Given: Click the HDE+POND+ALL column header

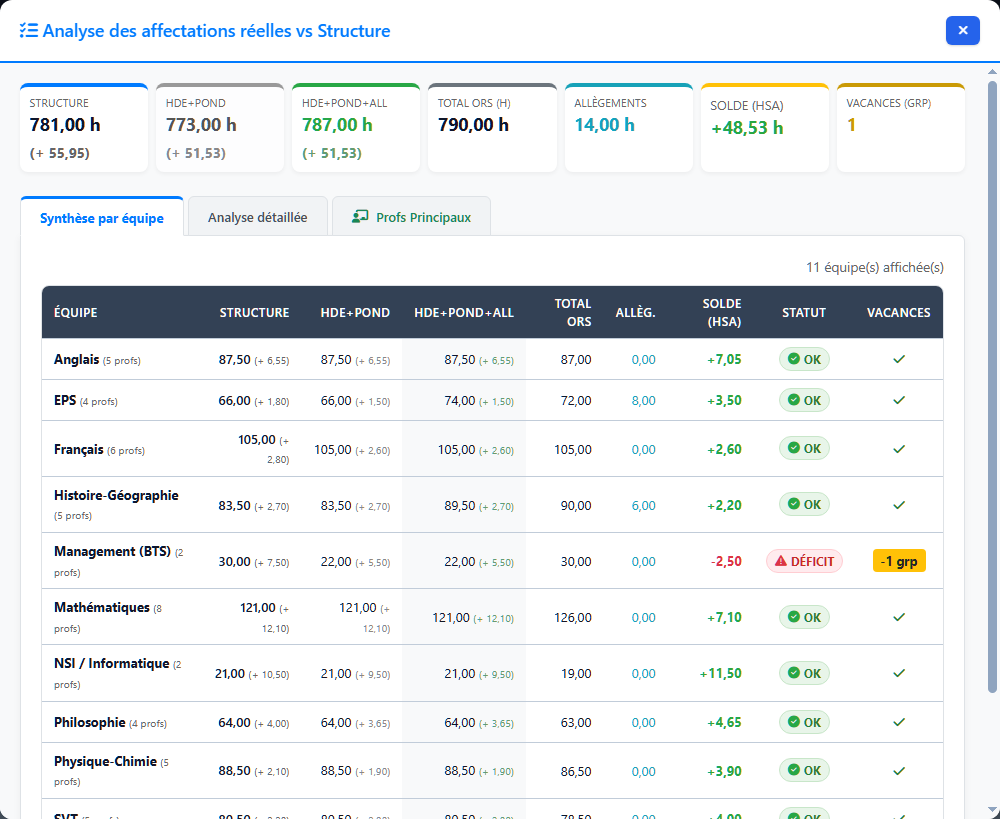Looking at the screenshot, I should tap(464, 313).
